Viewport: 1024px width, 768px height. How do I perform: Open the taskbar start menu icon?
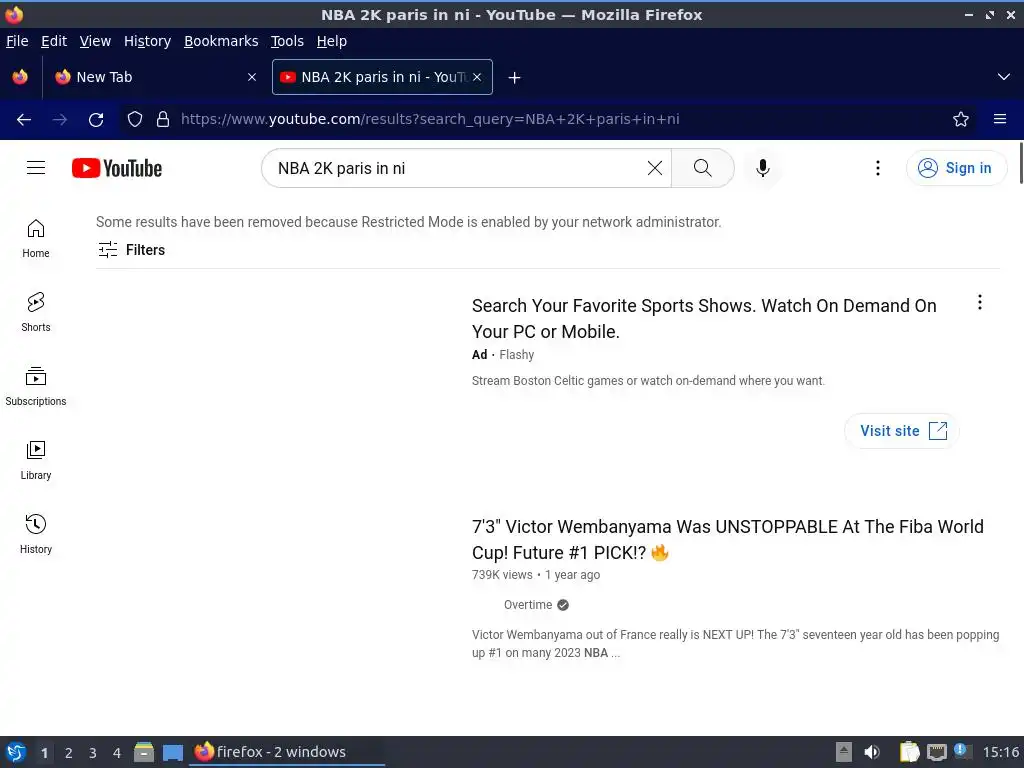pyautogui.click(x=16, y=752)
